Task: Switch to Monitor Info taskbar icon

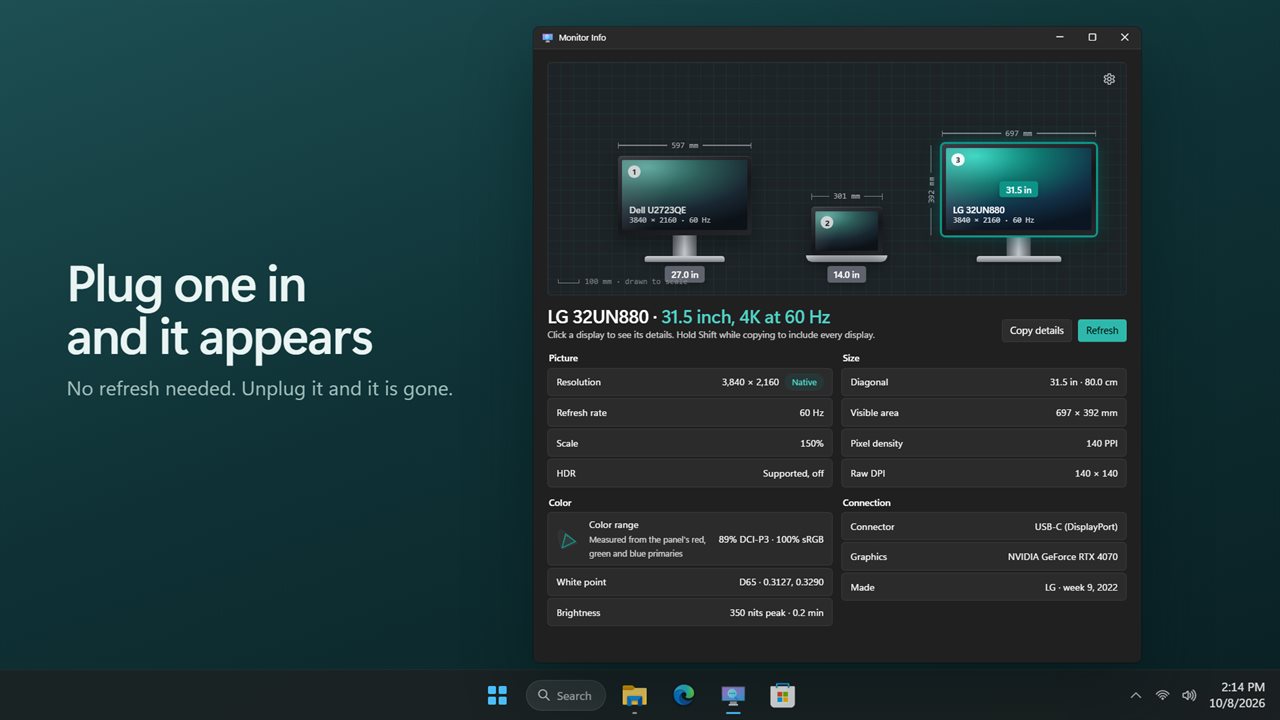Action: [734, 695]
